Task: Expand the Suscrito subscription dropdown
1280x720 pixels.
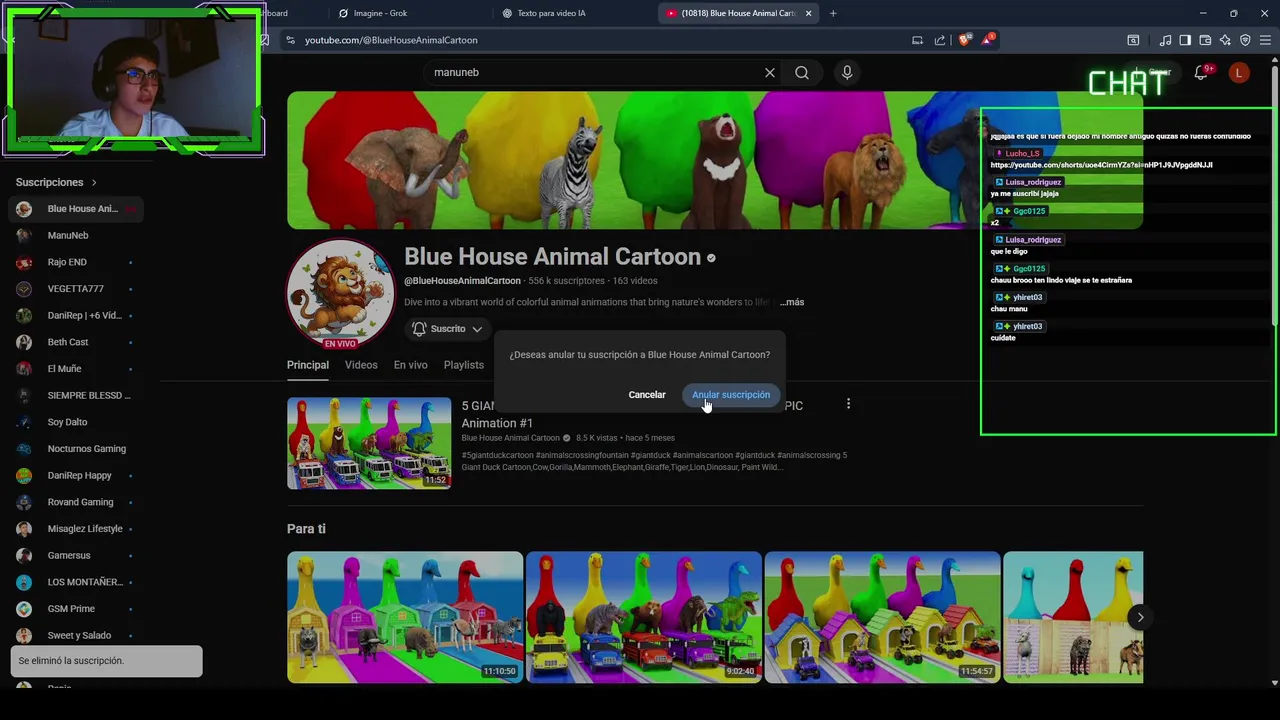Action: pyautogui.click(x=448, y=329)
